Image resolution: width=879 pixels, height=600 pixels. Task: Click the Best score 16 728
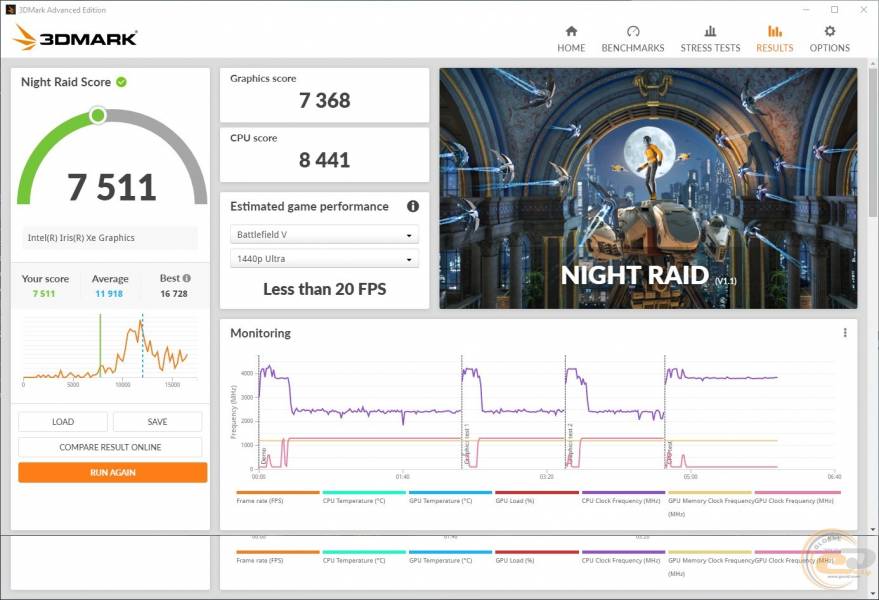tap(174, 293)
